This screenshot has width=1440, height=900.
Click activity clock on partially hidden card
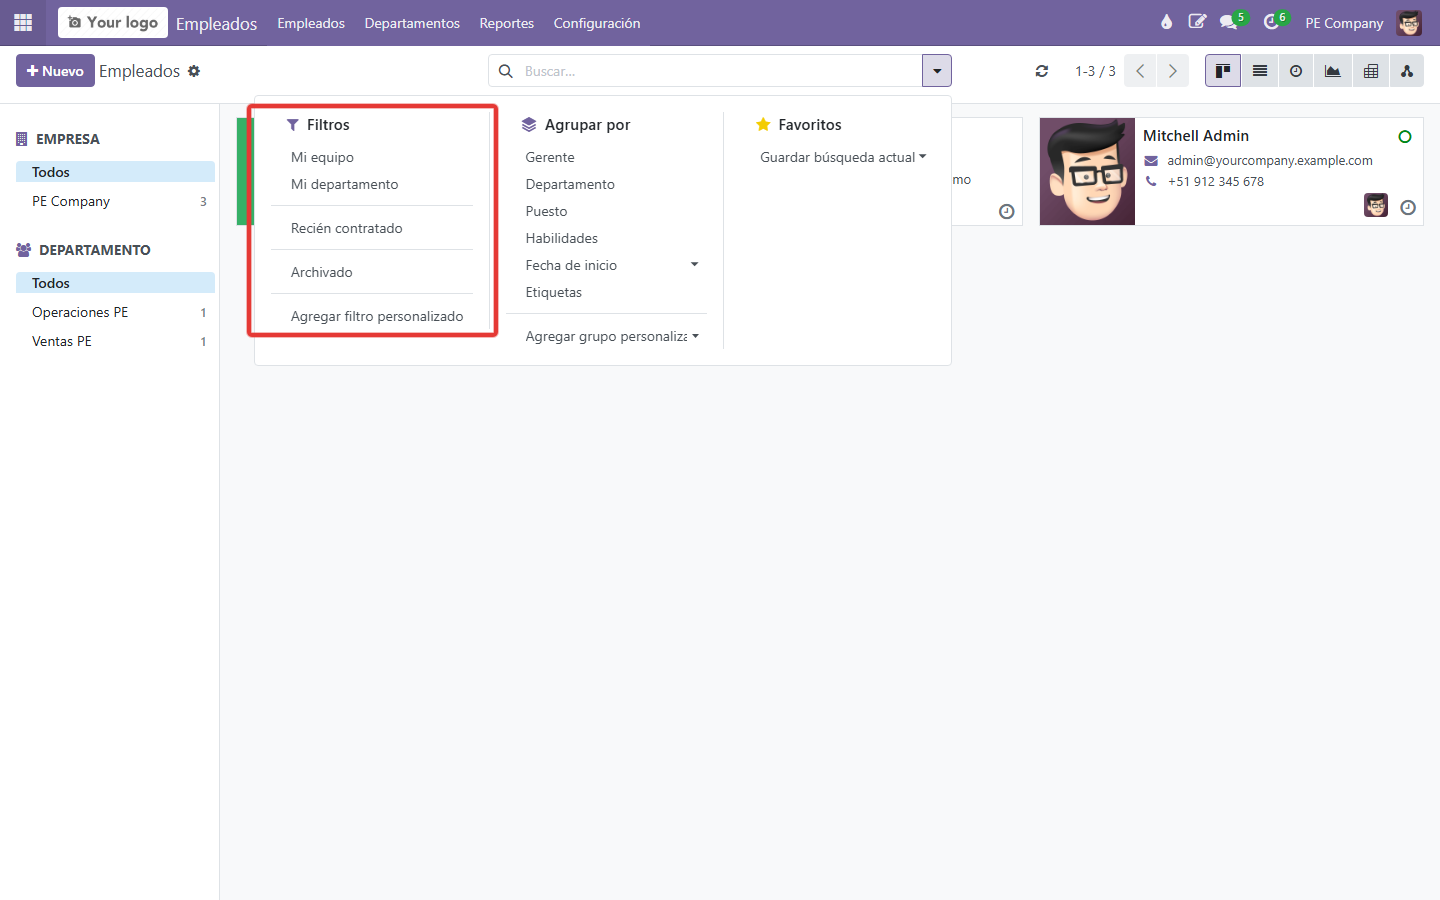(1007, 211)
